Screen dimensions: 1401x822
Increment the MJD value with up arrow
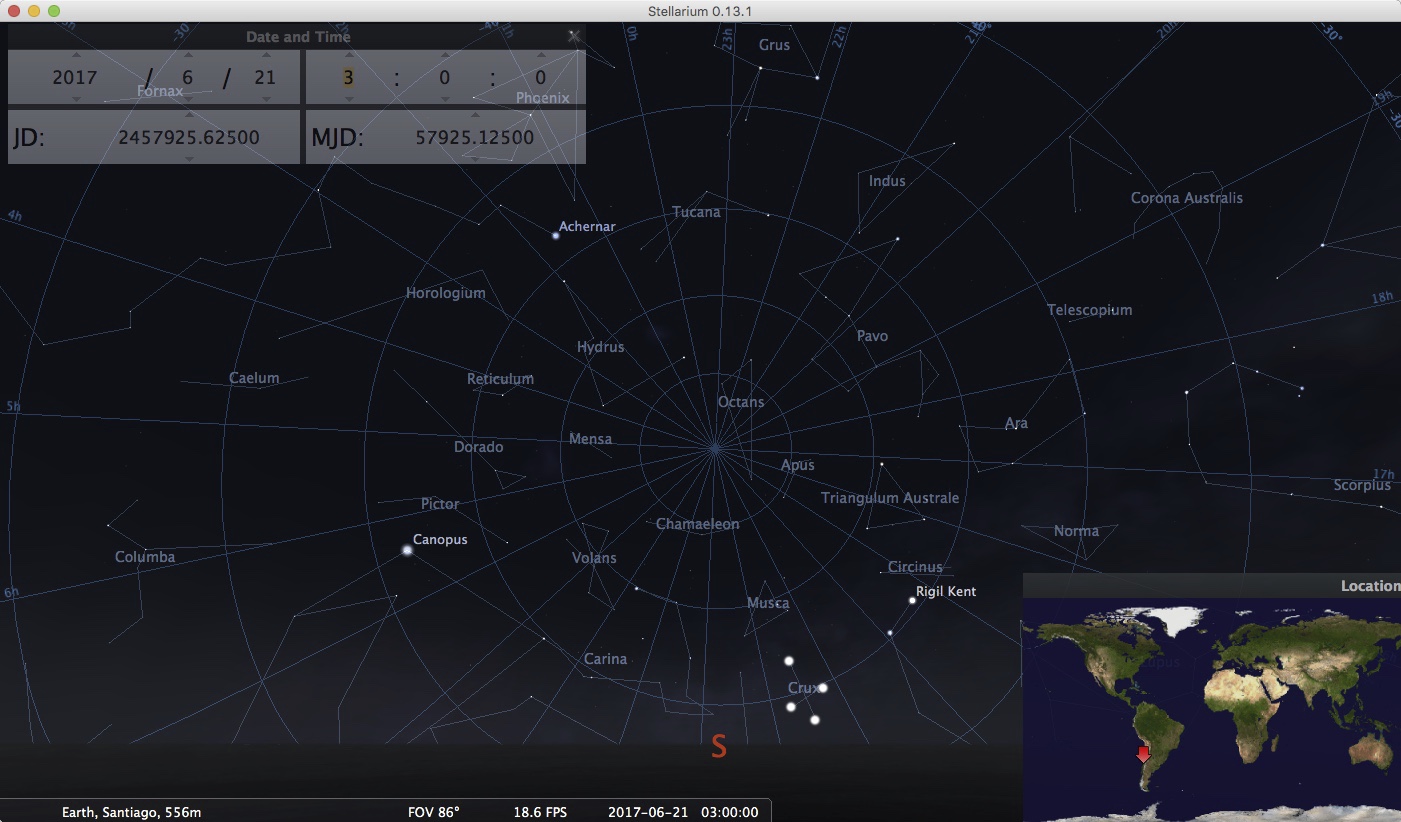click(475, 115)
